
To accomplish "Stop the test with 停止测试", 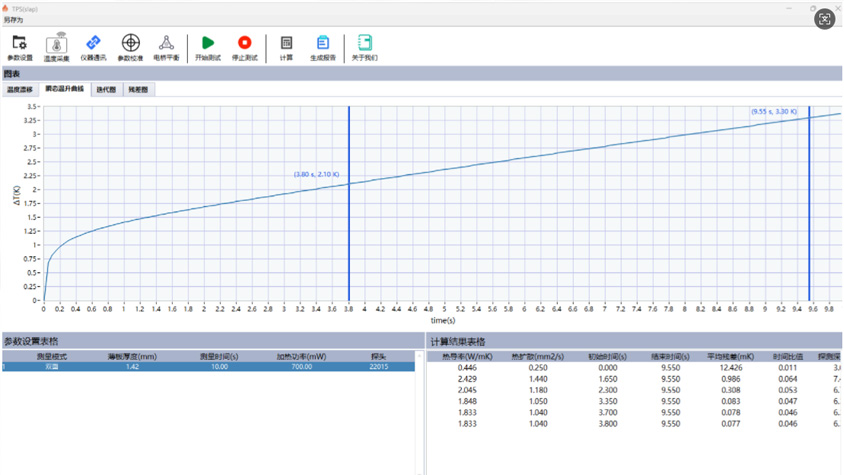I will (244, 47).
